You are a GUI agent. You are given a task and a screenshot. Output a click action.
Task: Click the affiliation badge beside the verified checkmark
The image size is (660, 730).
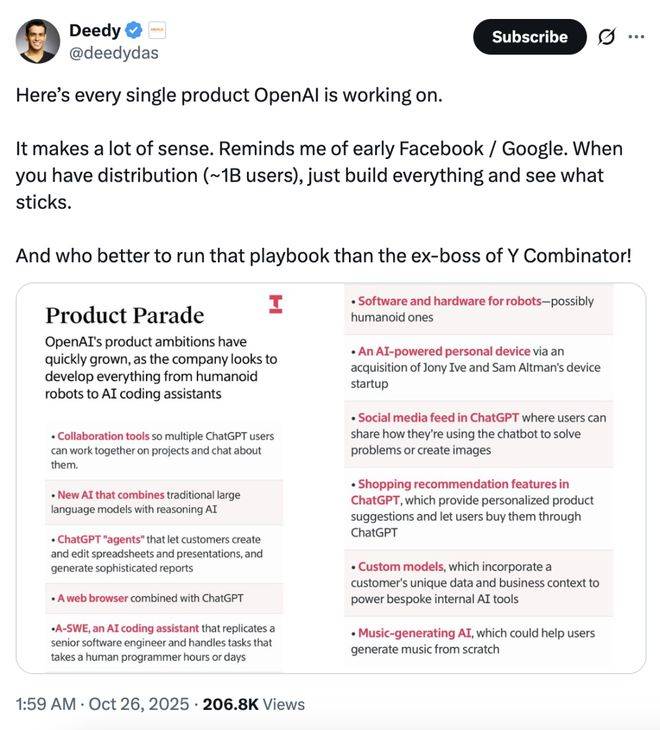(157, 31)
